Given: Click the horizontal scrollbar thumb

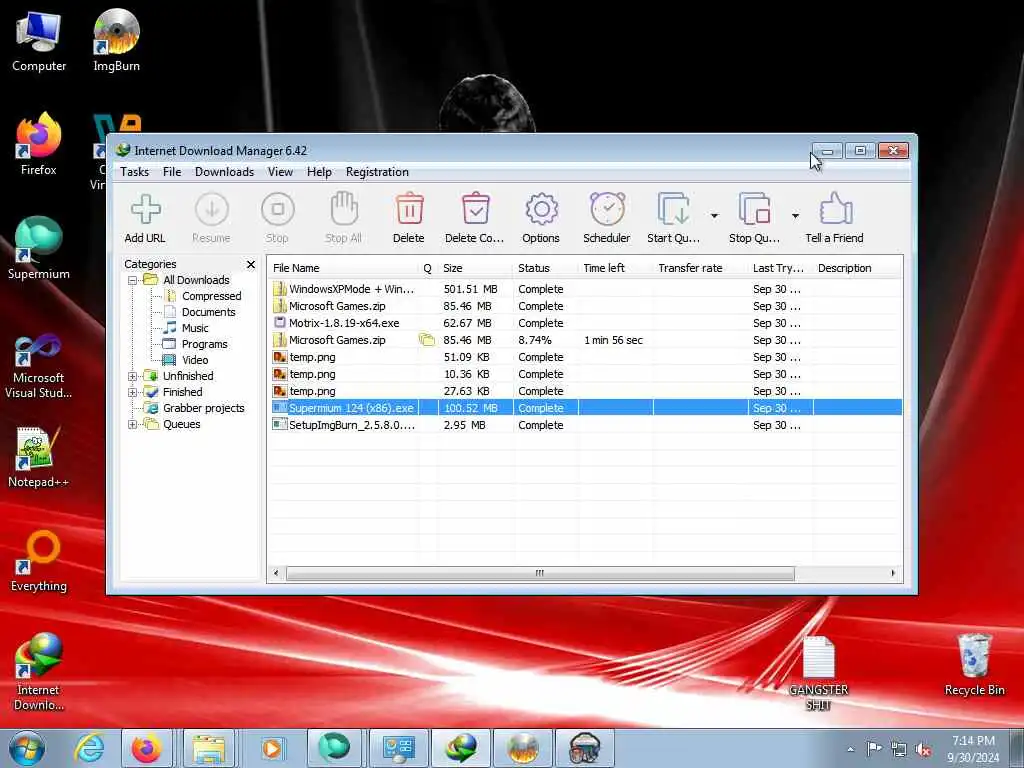Looking at the screenshot, I should pyautogui.click(x=540, y=573).
